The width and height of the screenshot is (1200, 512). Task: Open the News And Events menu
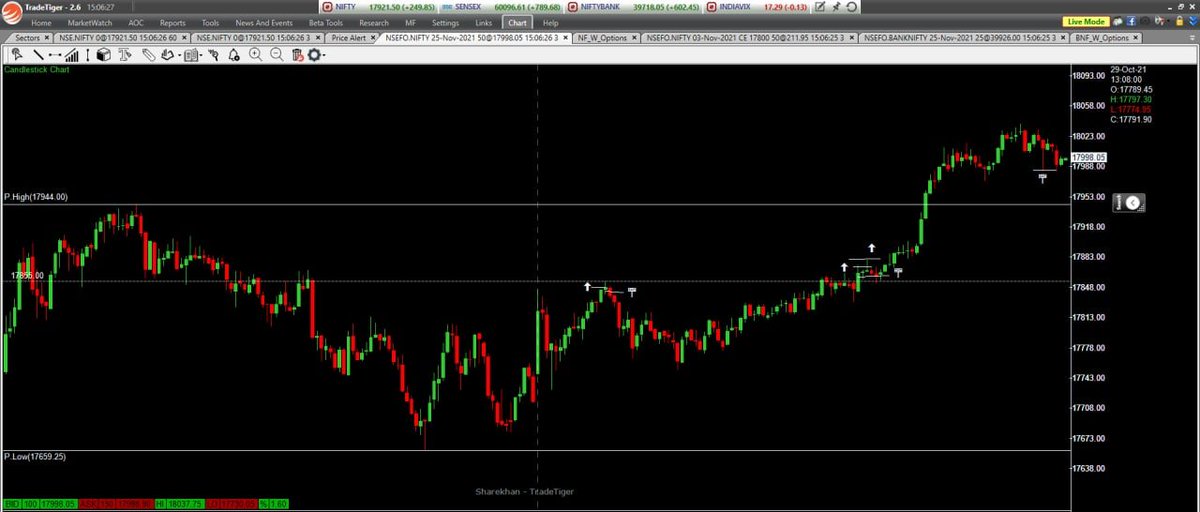pos(264,22)
